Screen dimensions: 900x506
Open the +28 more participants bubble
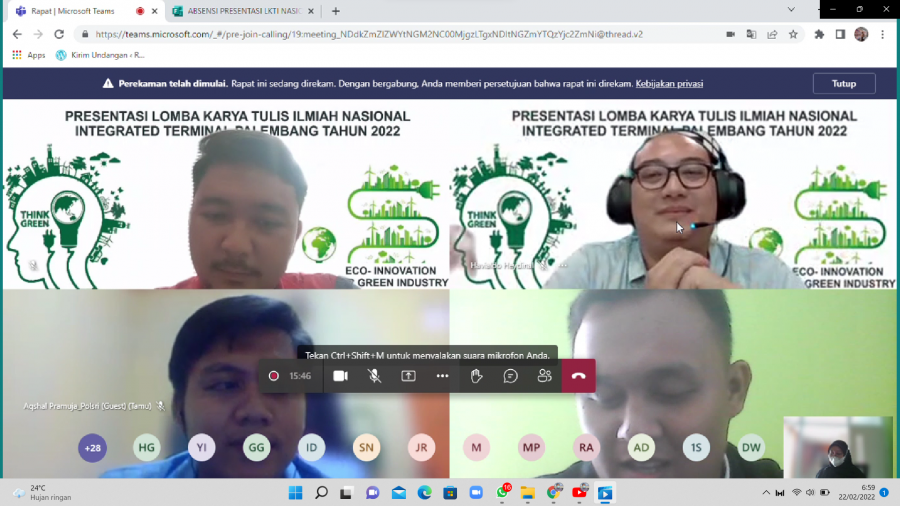pyautogui.click(x=92, y=447)
